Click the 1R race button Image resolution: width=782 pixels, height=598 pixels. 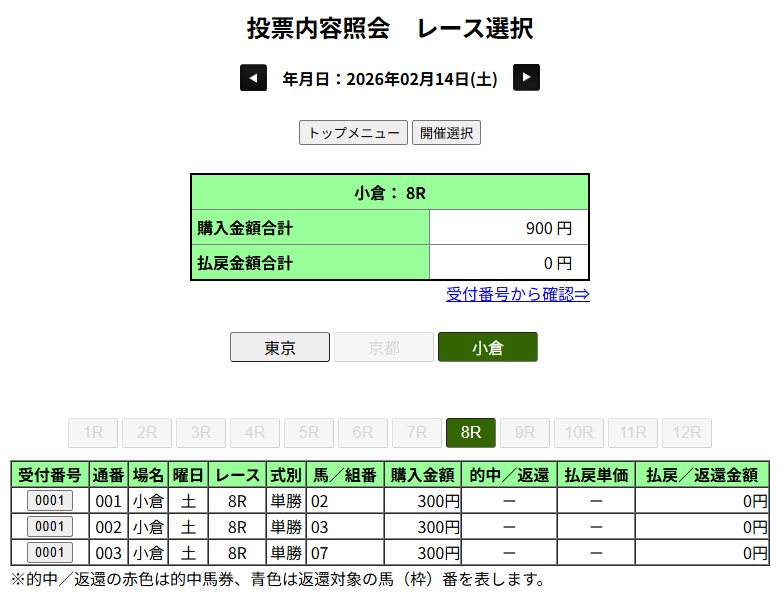pyautogui.click(x=93, y=433)
